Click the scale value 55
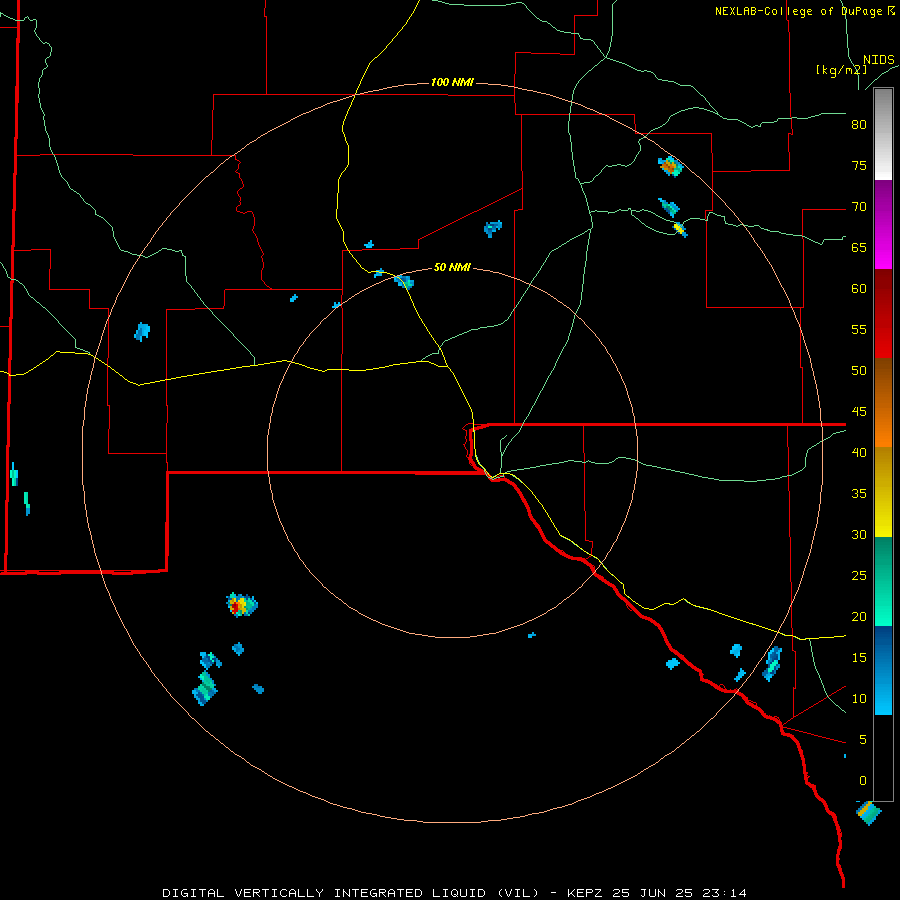 click(x=859, y=329)
